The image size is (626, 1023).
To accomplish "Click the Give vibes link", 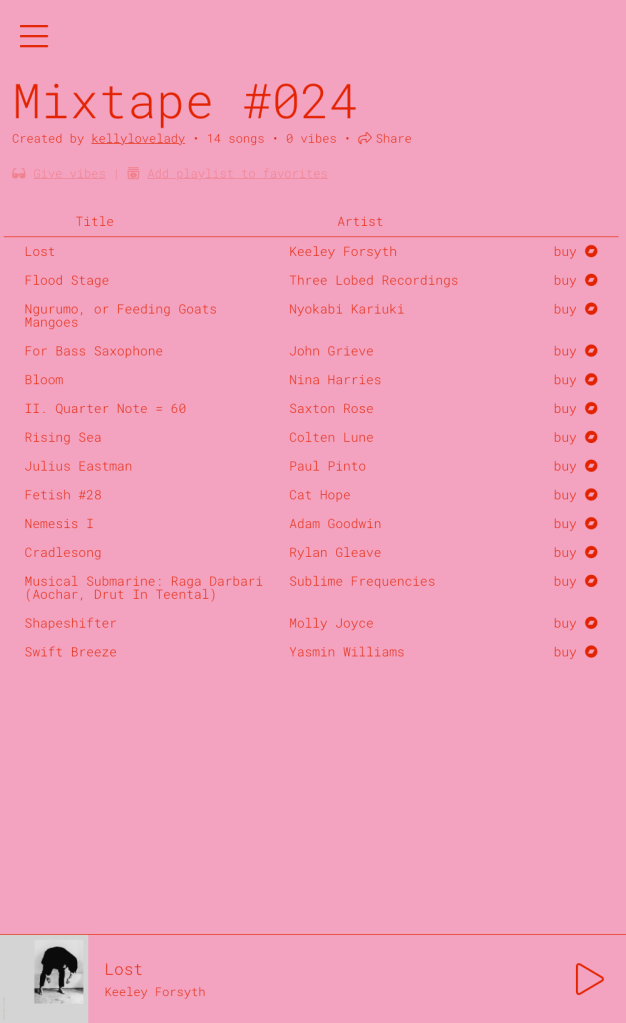I will click(x=69, y=174).
